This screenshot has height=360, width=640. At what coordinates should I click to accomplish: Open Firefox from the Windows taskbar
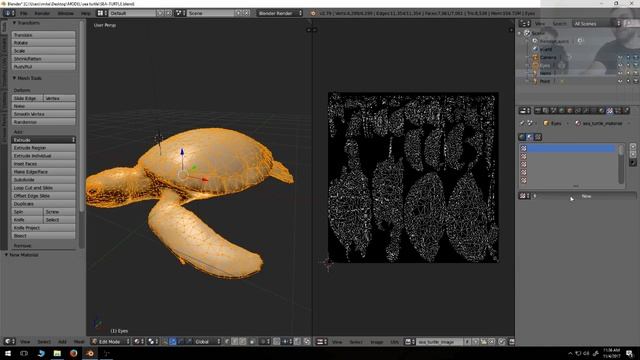(73, 353)
